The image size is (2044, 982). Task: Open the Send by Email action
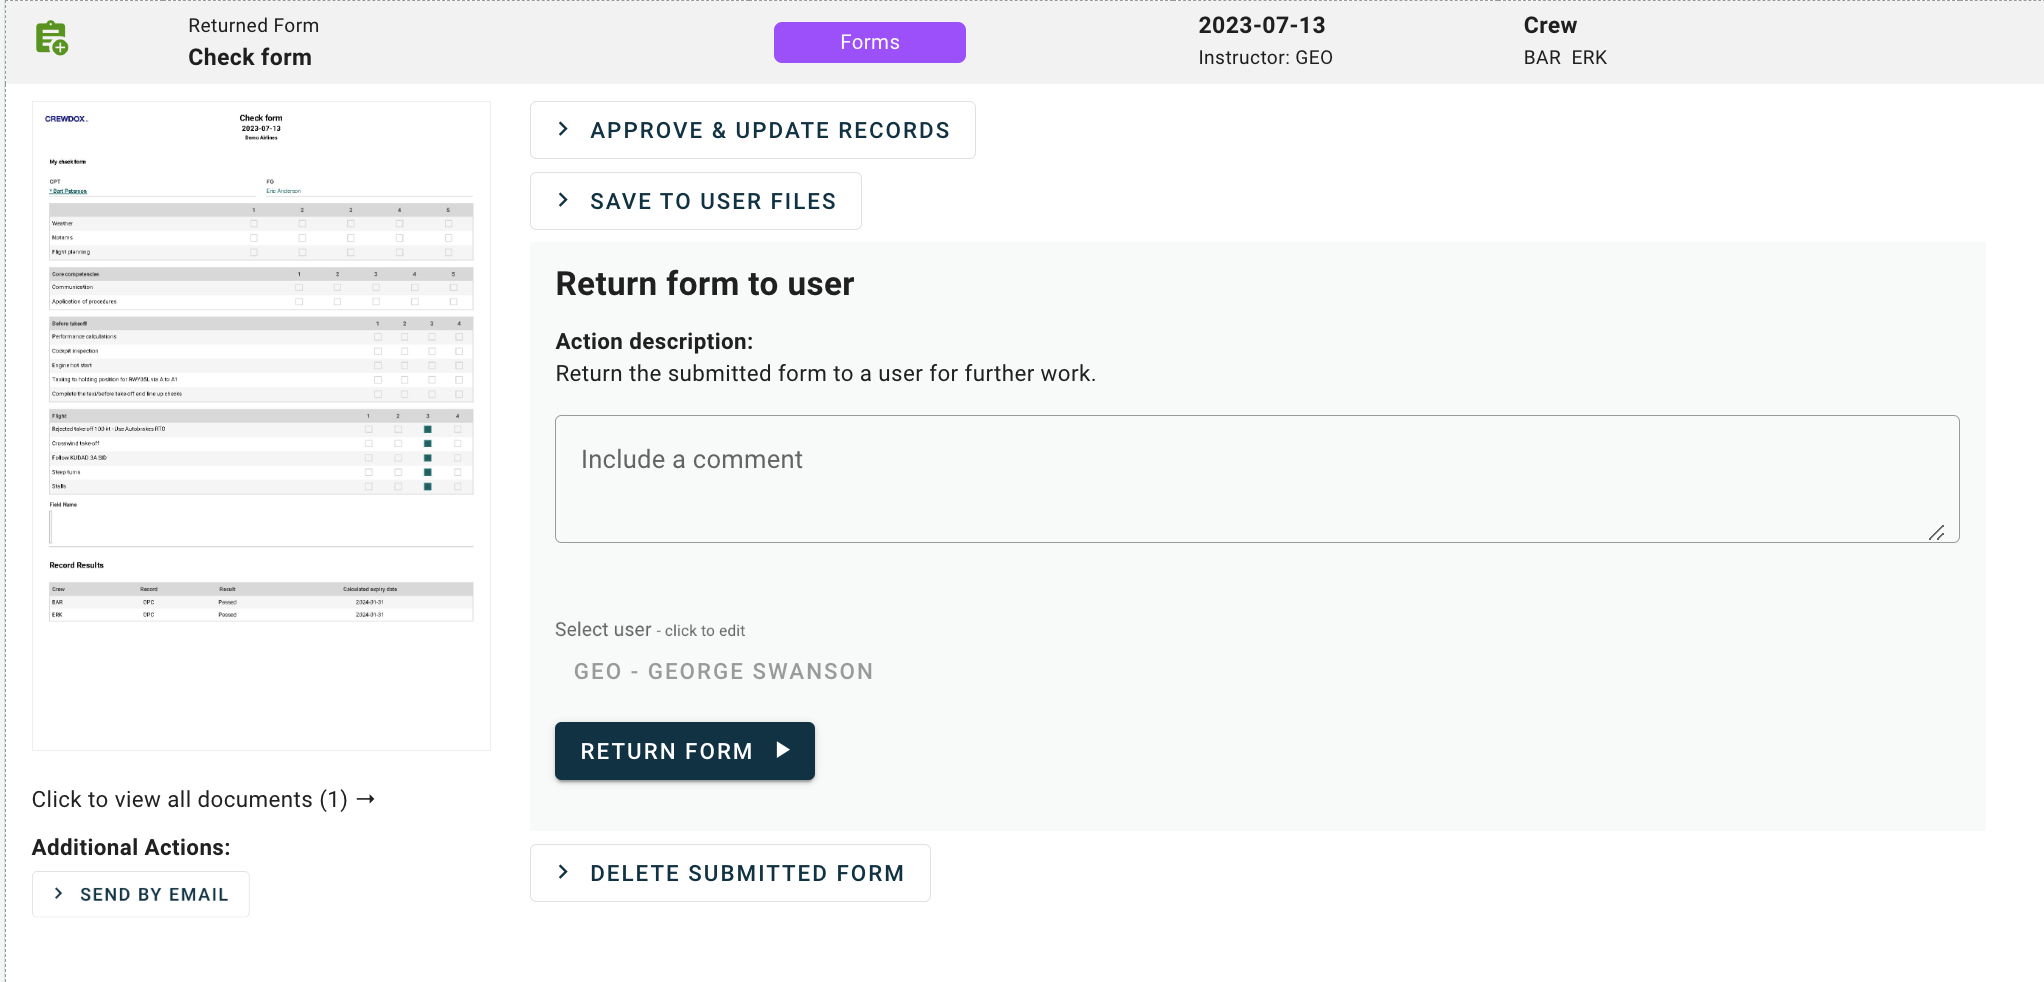[153, 894]
